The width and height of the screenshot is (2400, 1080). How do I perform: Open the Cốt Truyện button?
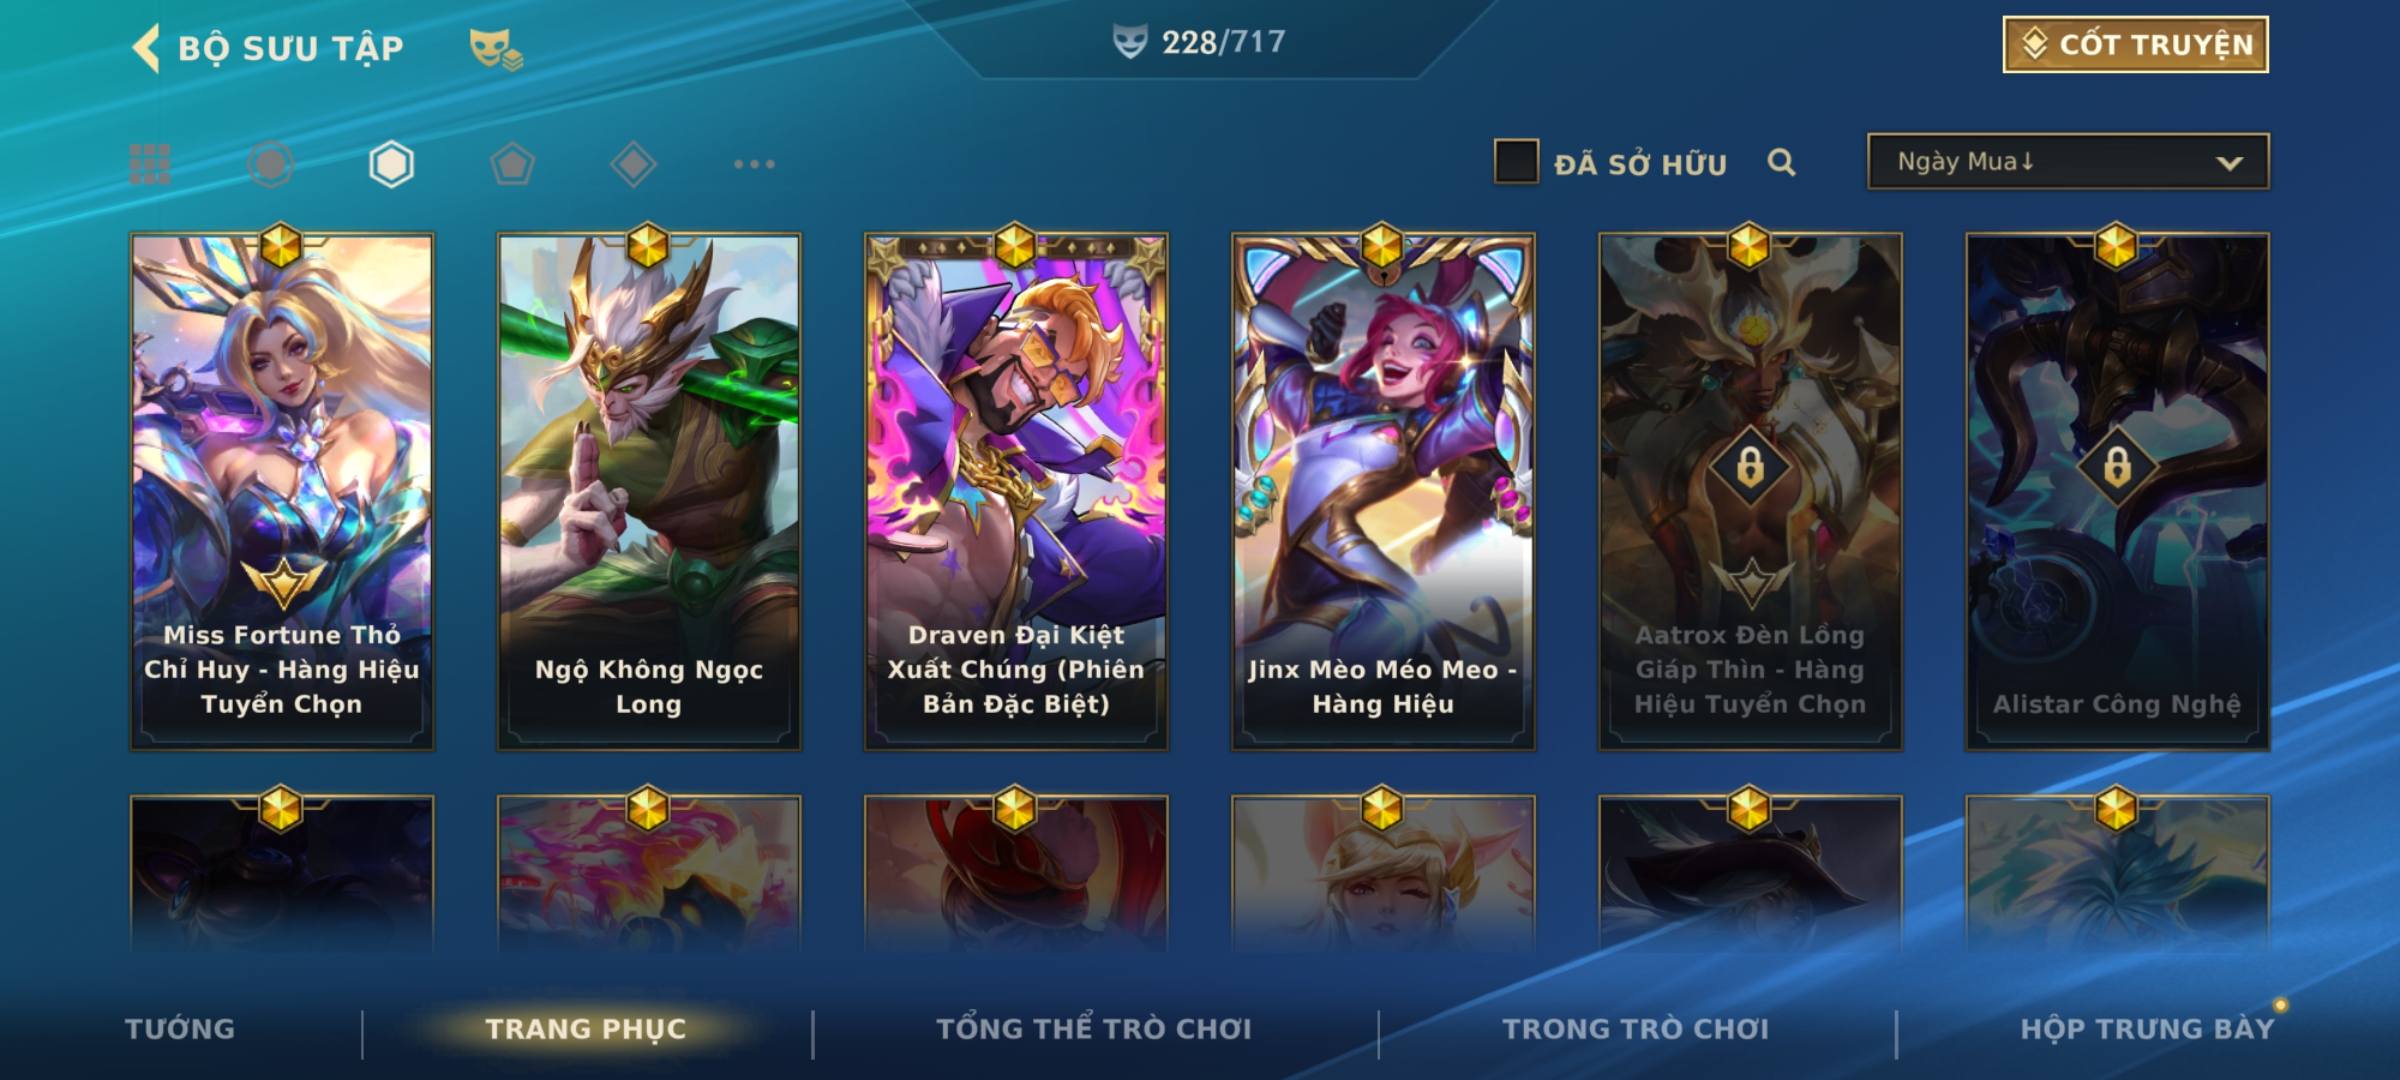coord(2135,45)
